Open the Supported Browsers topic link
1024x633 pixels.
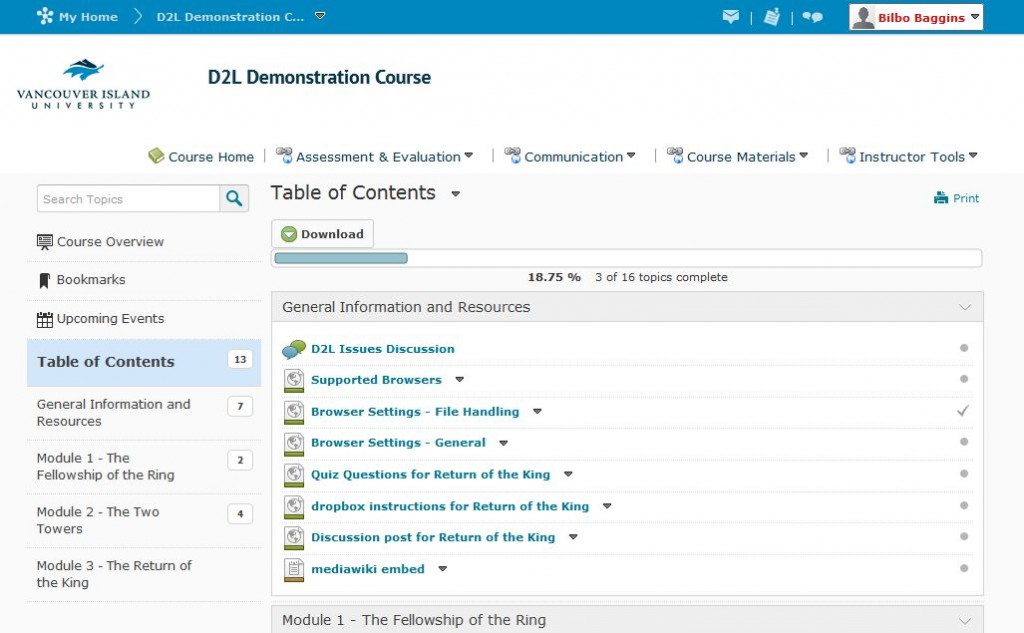[376, 380]
